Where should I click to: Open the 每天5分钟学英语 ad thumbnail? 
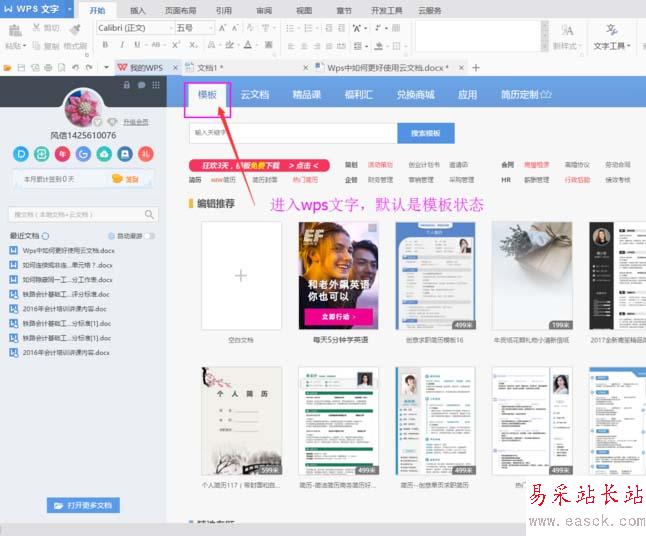(x=338, y=276)
